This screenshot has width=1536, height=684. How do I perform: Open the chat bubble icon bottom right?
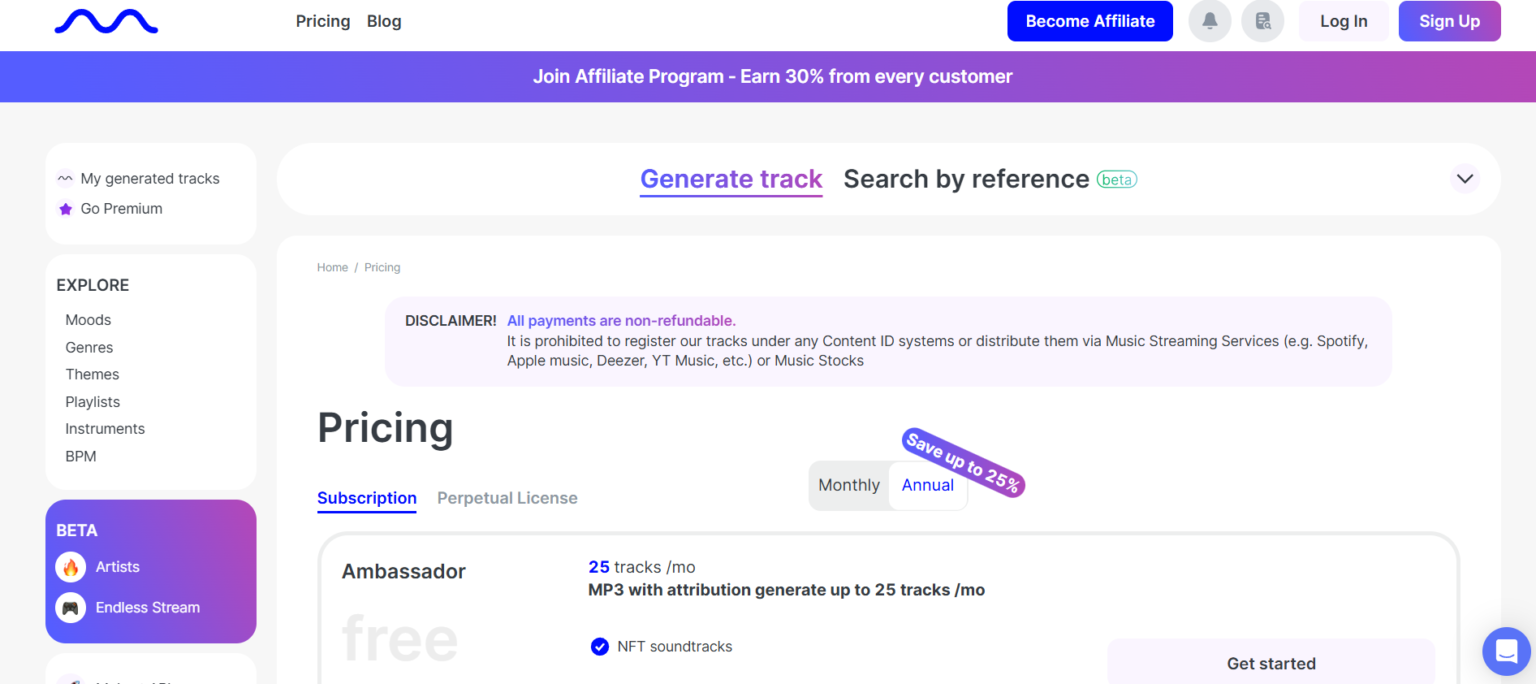pyautogui.click(x=1505, y=651)
